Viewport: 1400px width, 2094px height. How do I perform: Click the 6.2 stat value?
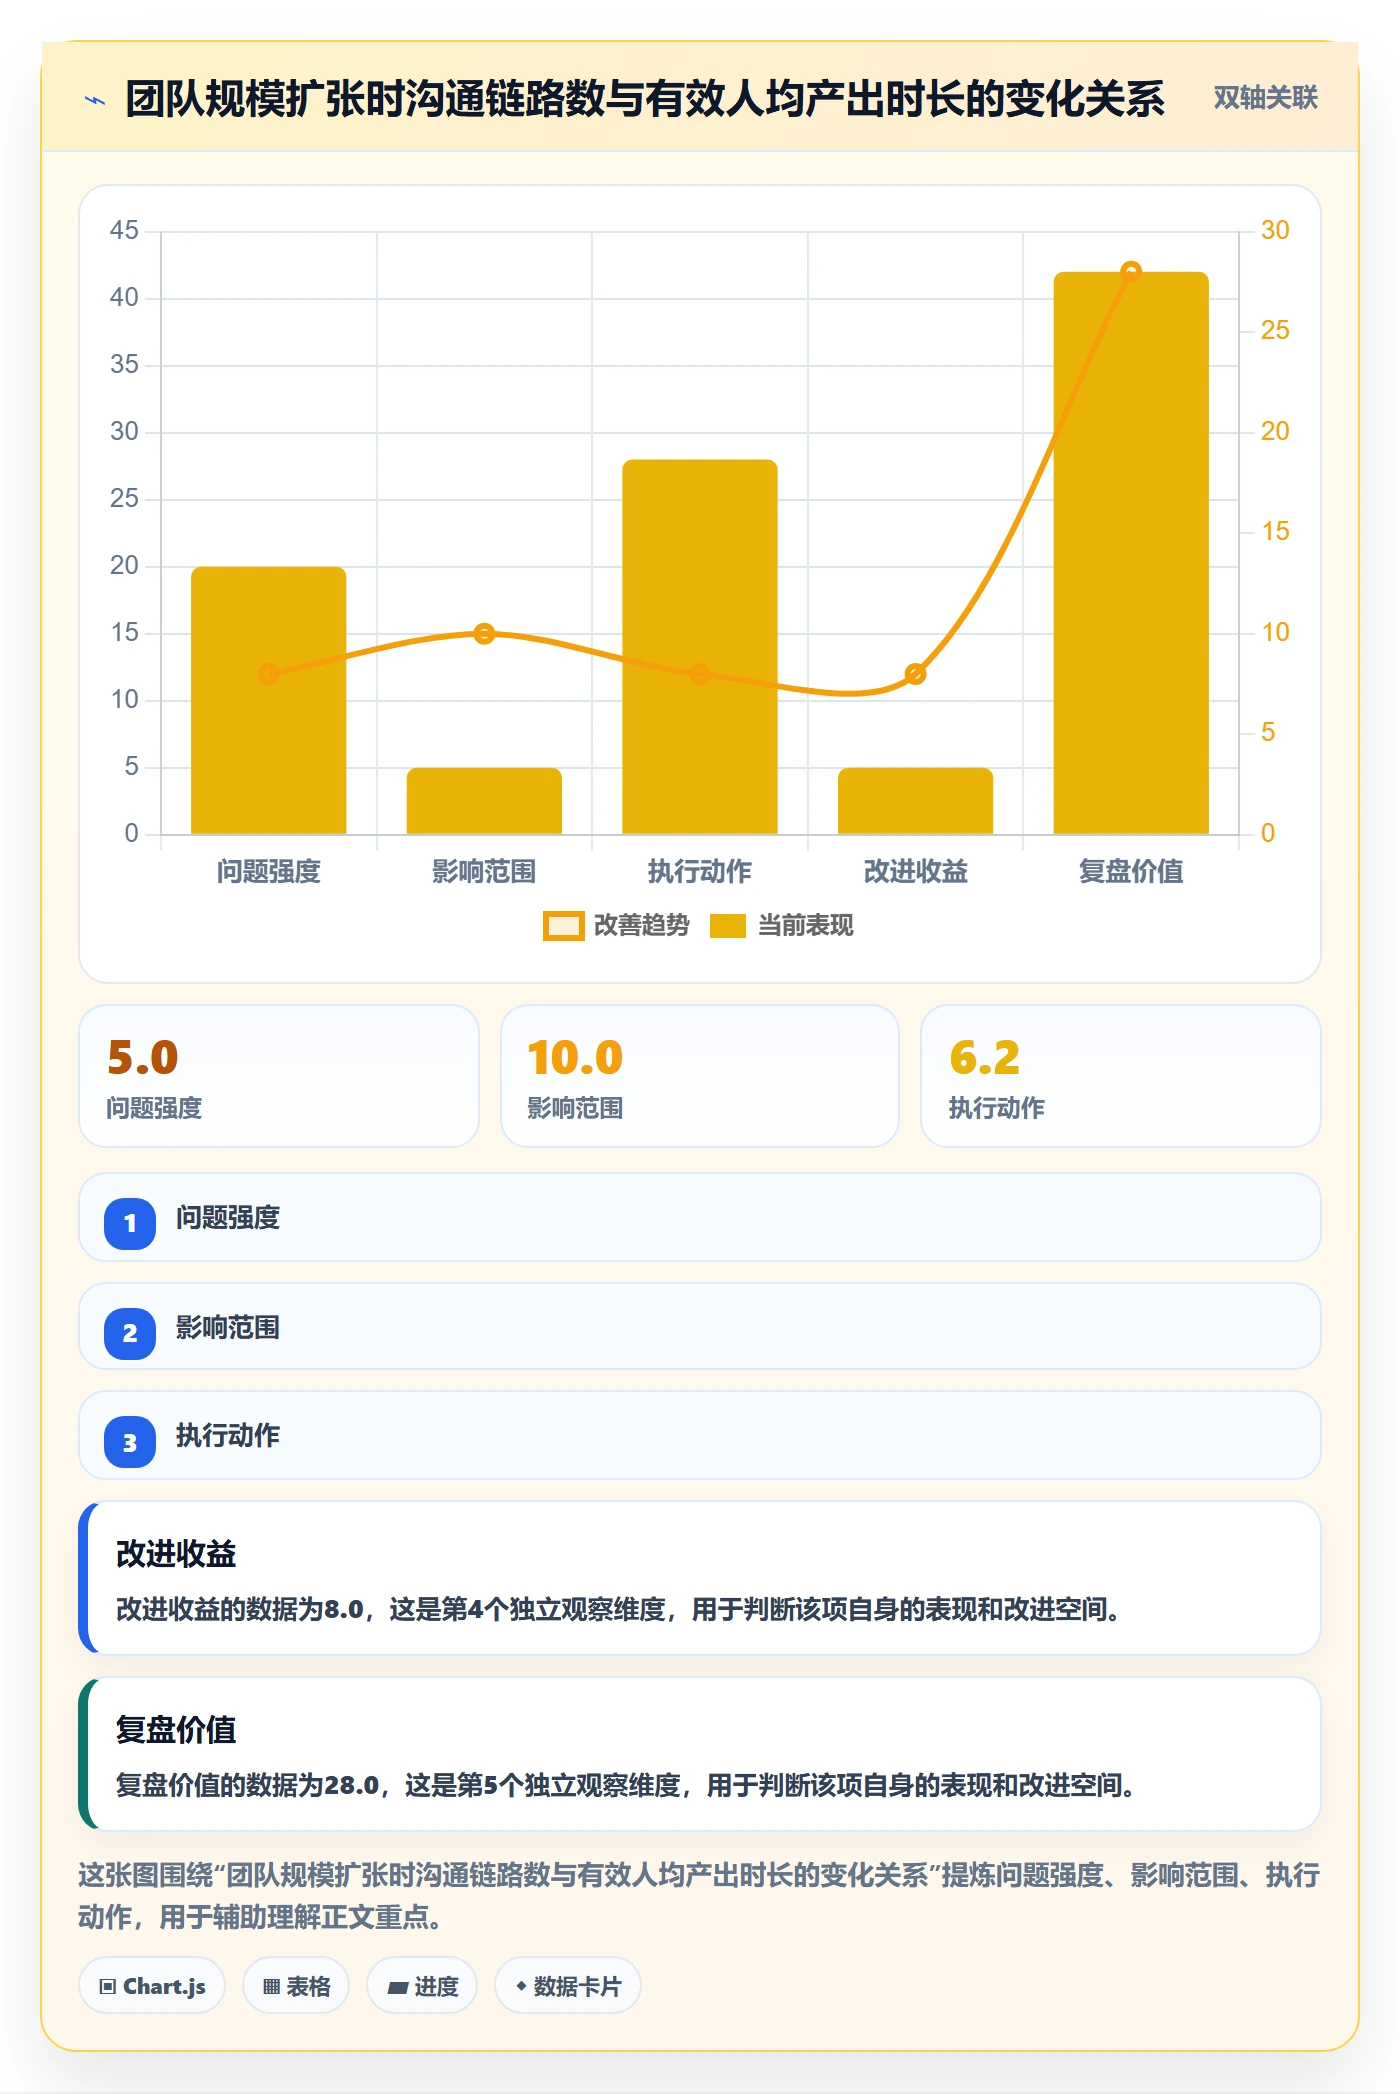tap(985, 1057)
